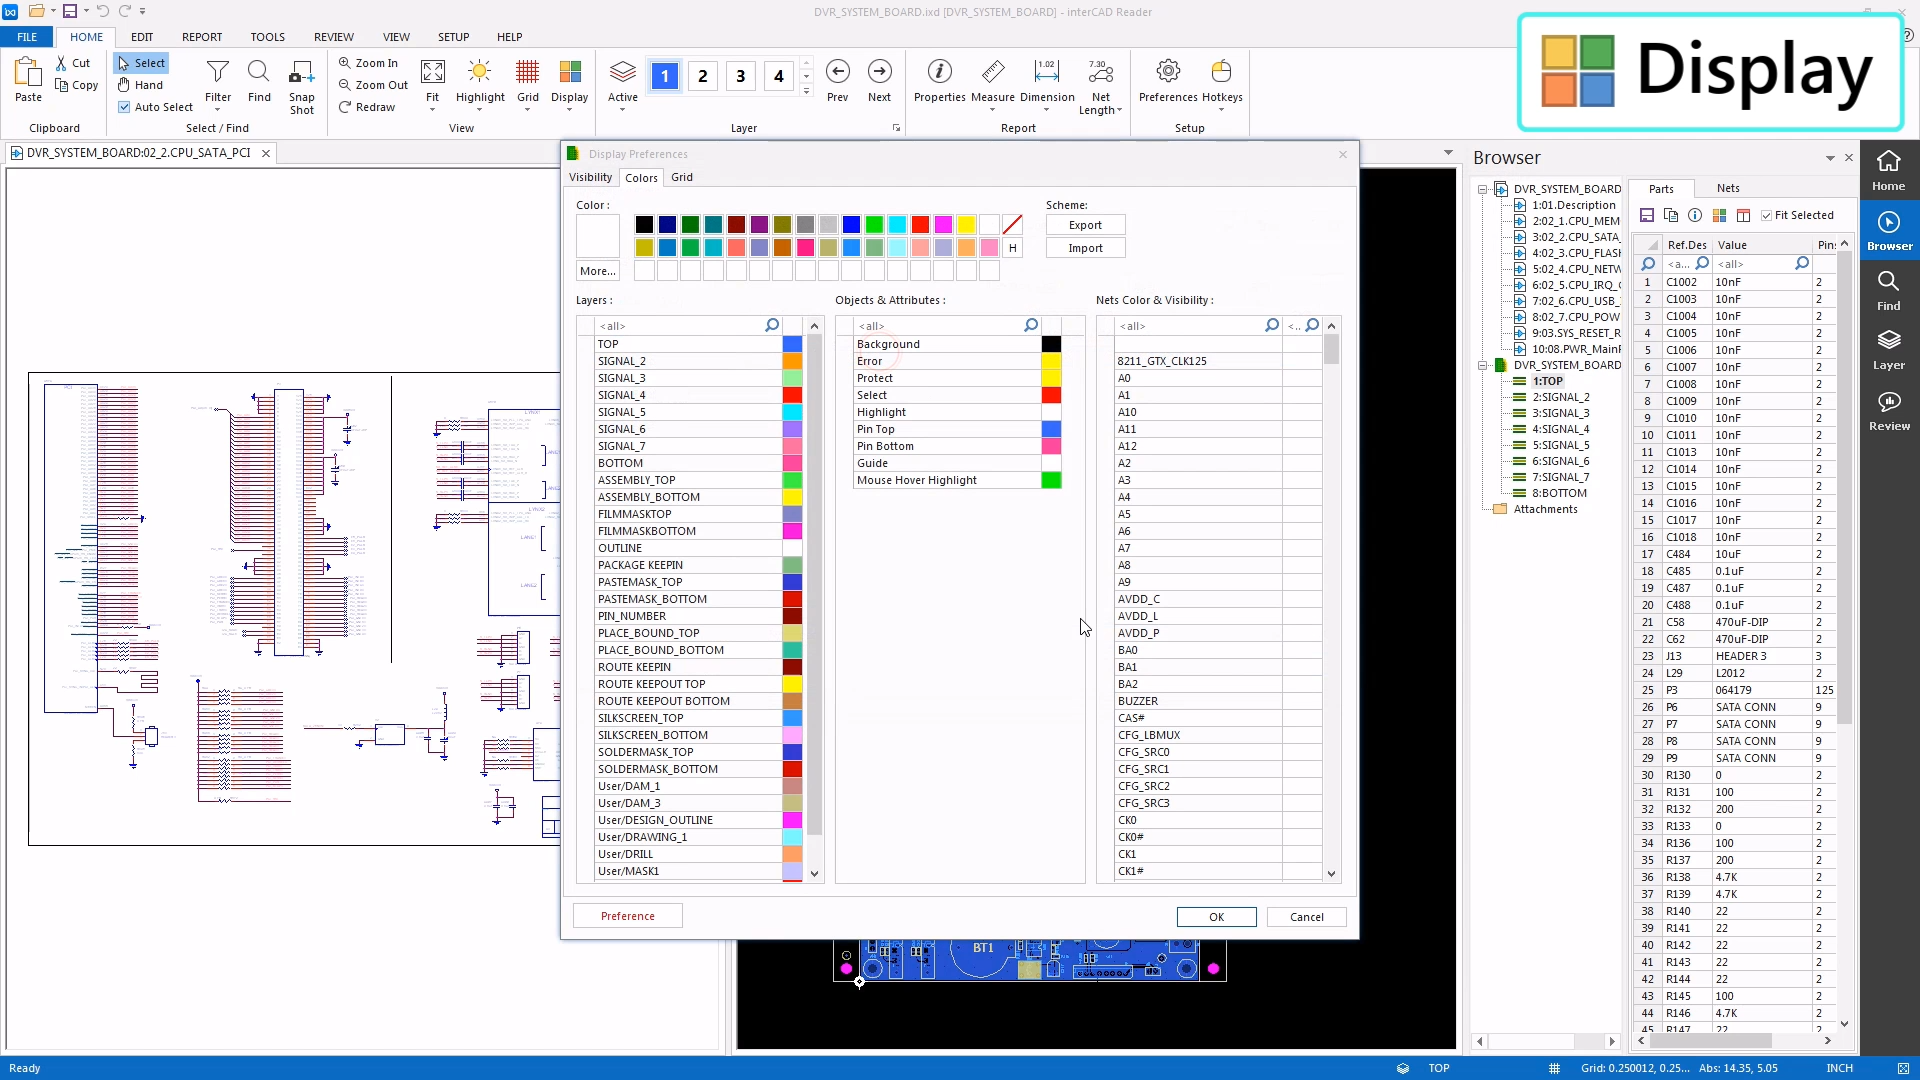This screenshot has width=1920, height=1080.
Task: Open the Review sidebar panel
Action: [x=1889, y=411]
